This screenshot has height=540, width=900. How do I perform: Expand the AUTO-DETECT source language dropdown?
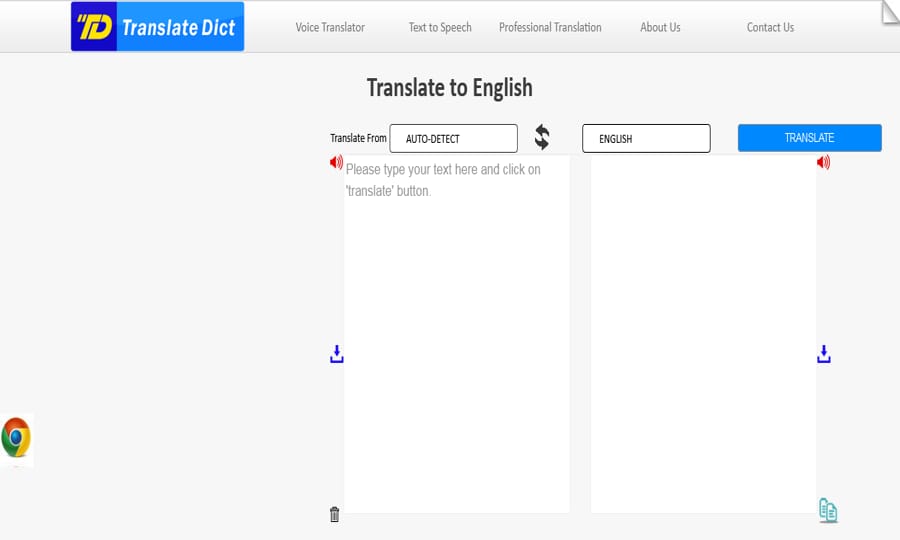click(453, 138)
